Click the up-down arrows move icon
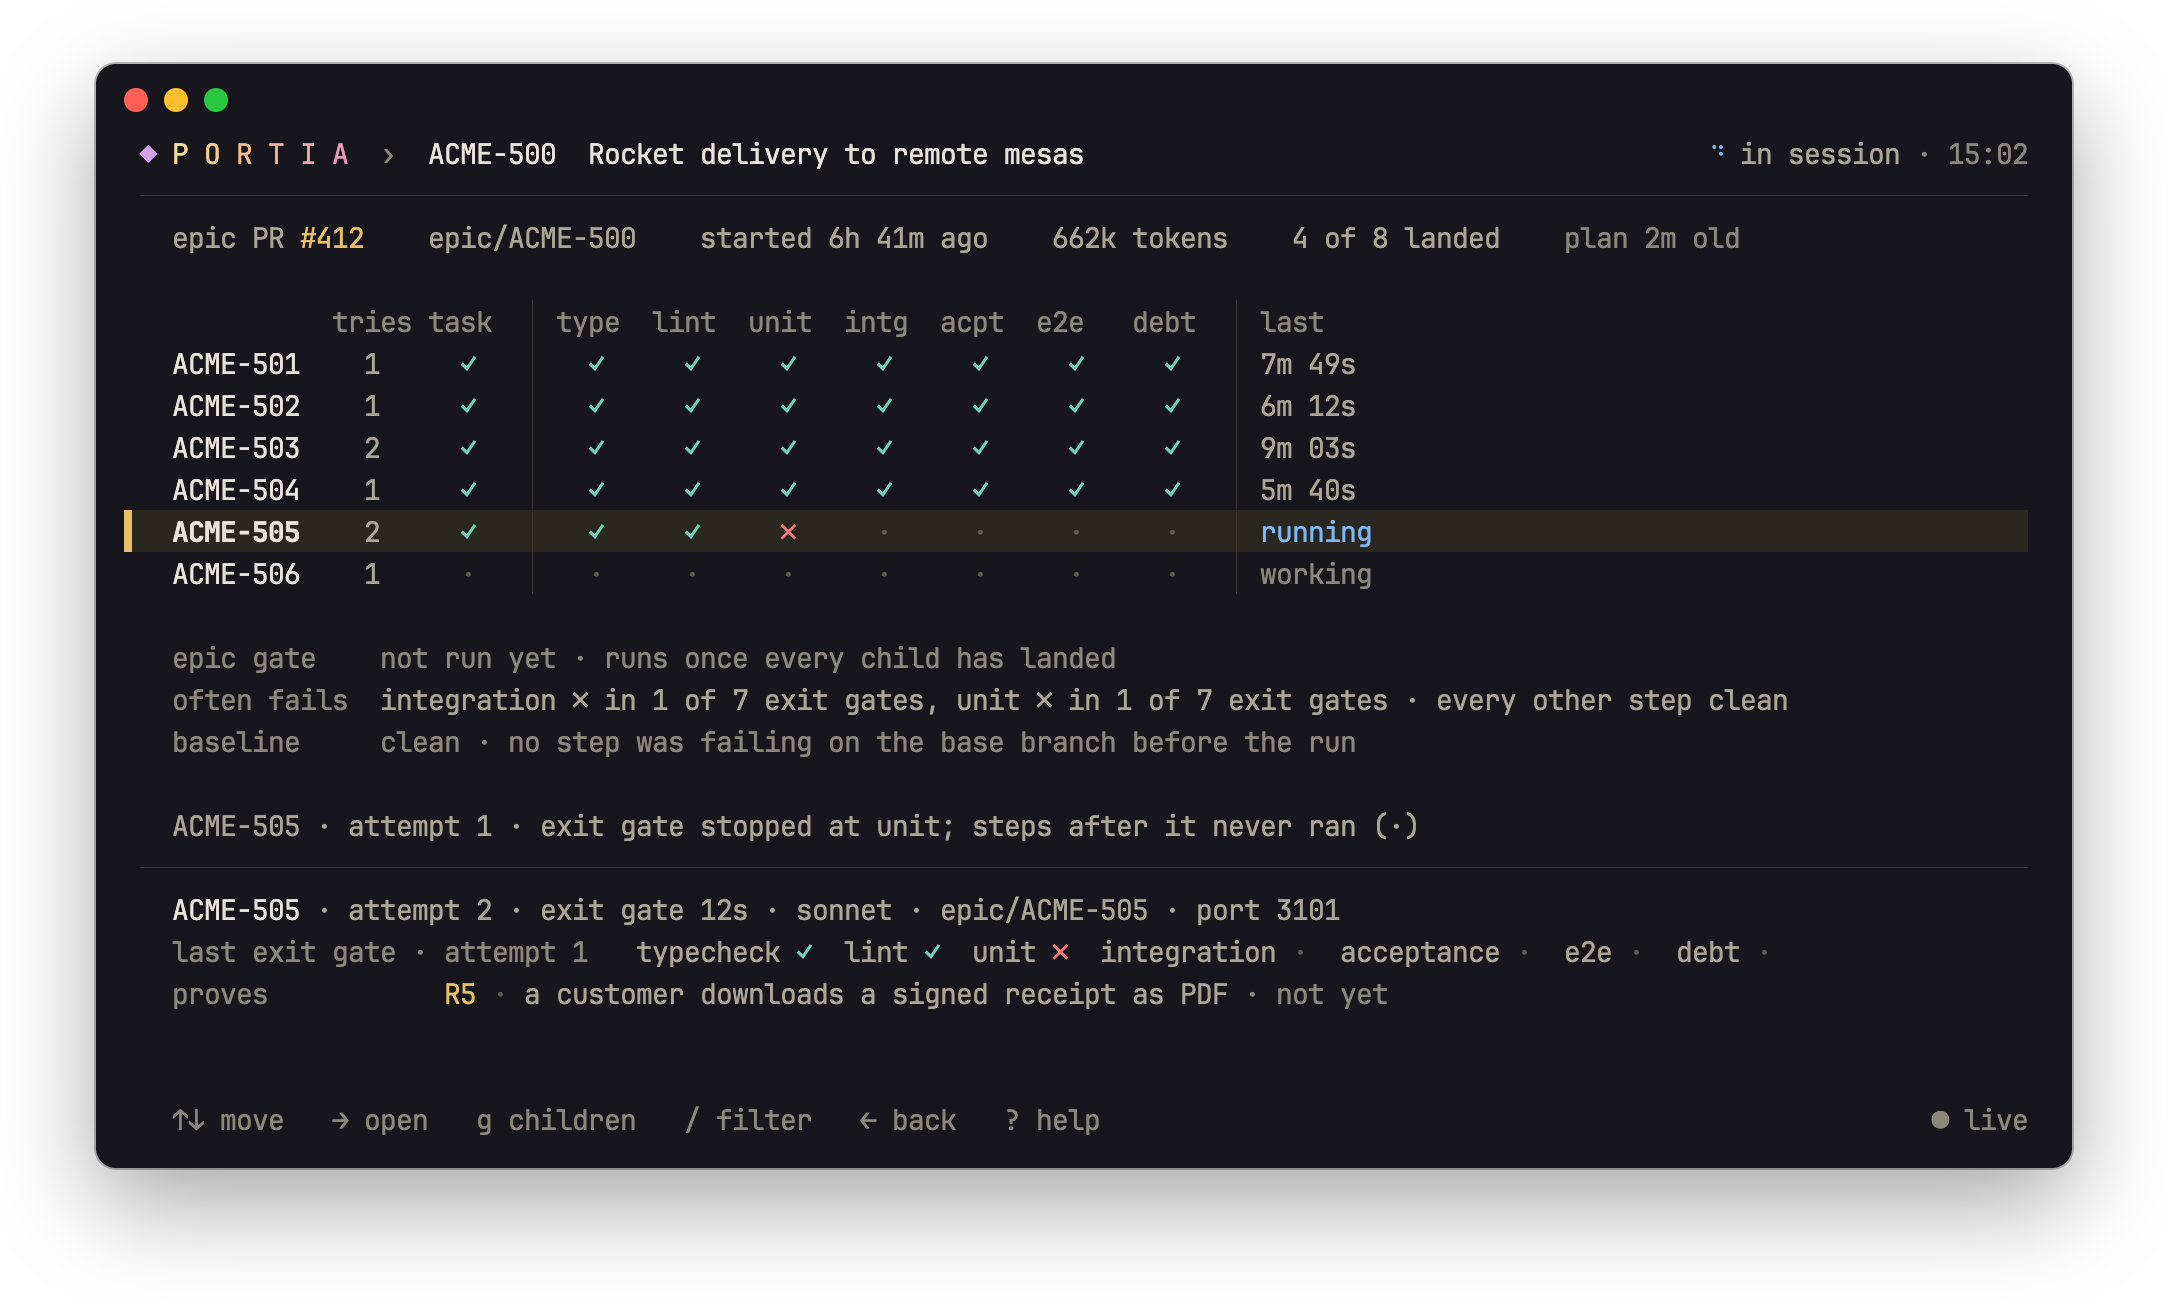Viewport: 2168px width, 1304px height. (x=188, y=1120)
